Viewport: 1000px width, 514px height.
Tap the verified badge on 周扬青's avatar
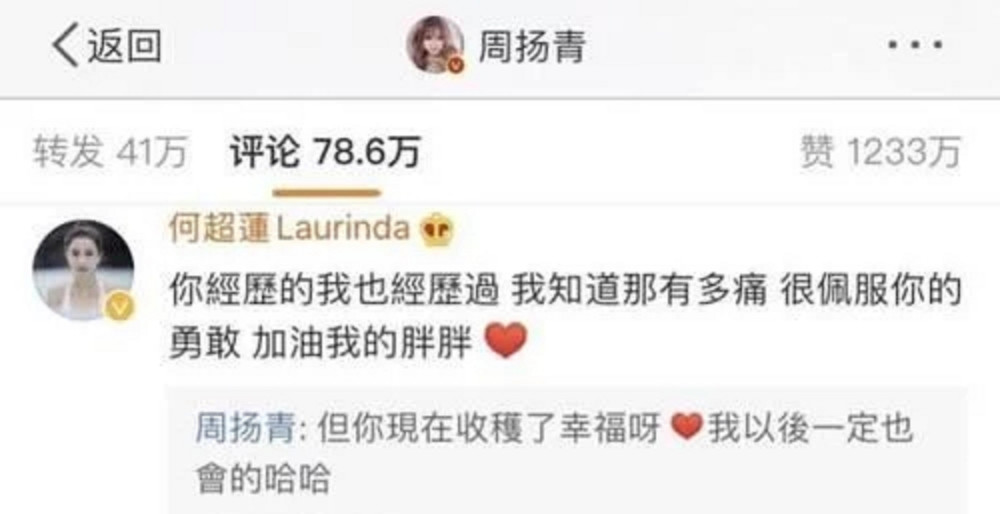pyautogui.click(x=455, y=65)
